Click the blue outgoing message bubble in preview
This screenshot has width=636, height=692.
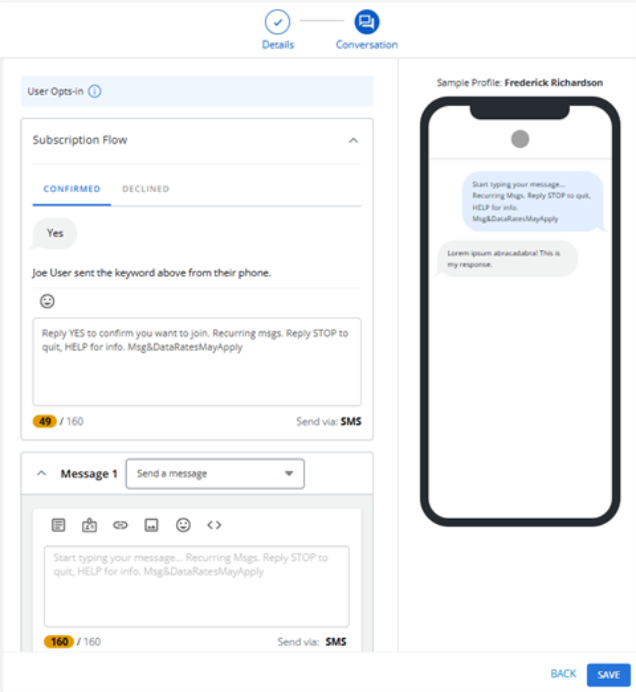tap(533, 201)
